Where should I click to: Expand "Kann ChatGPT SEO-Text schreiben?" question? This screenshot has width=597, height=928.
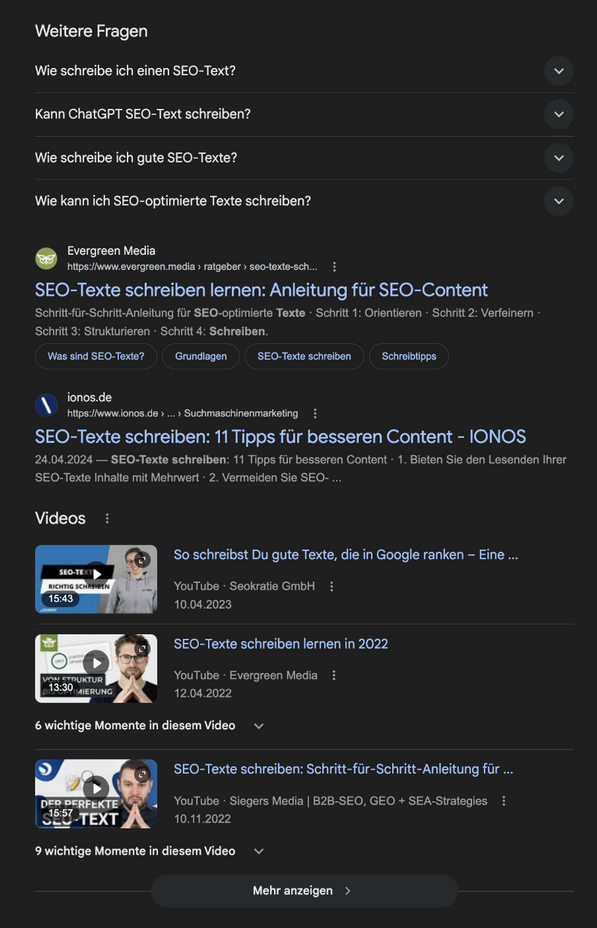click(x=304, y=114)
